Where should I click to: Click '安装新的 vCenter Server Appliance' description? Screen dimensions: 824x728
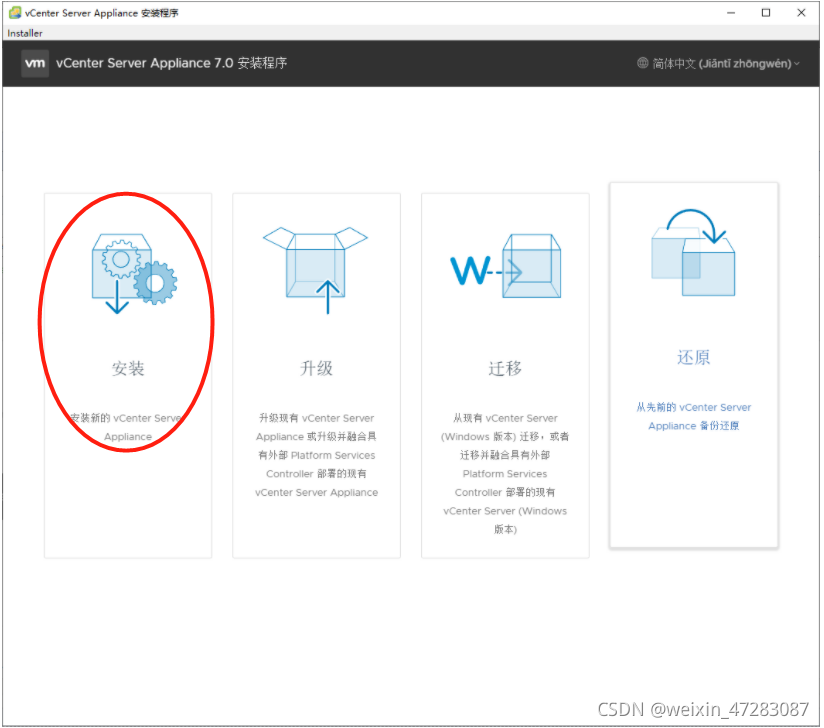[128, 427]
